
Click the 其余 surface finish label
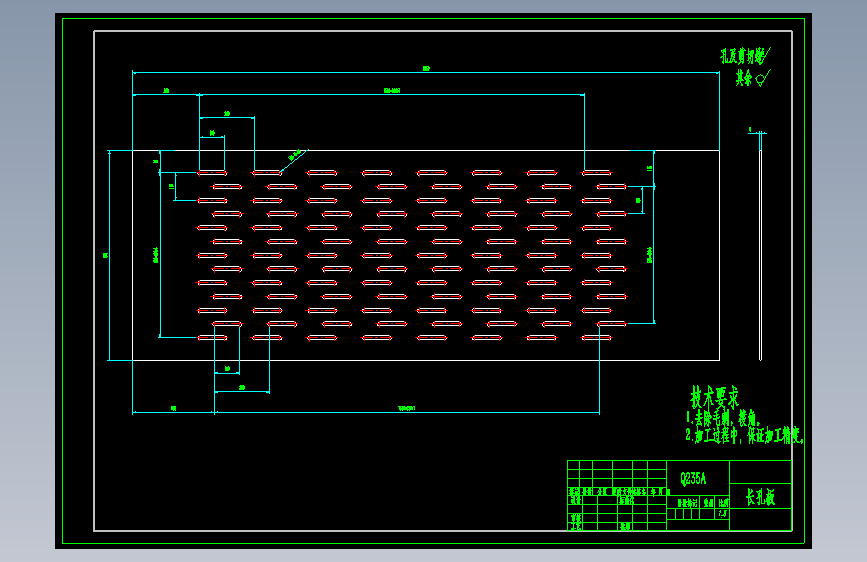744,78
